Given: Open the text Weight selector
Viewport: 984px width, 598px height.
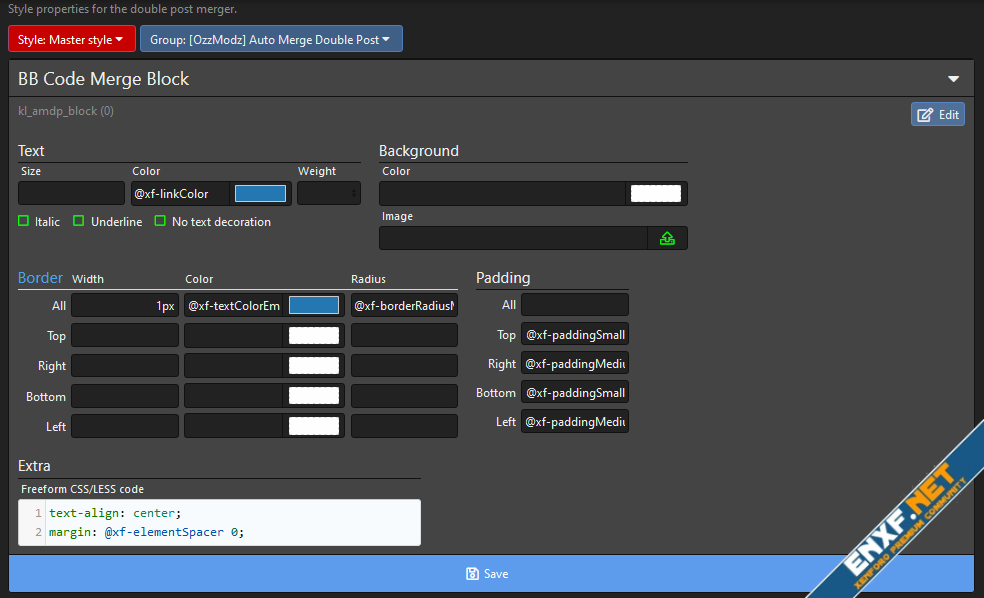Looking at the screenshot, I should [328, 194].
